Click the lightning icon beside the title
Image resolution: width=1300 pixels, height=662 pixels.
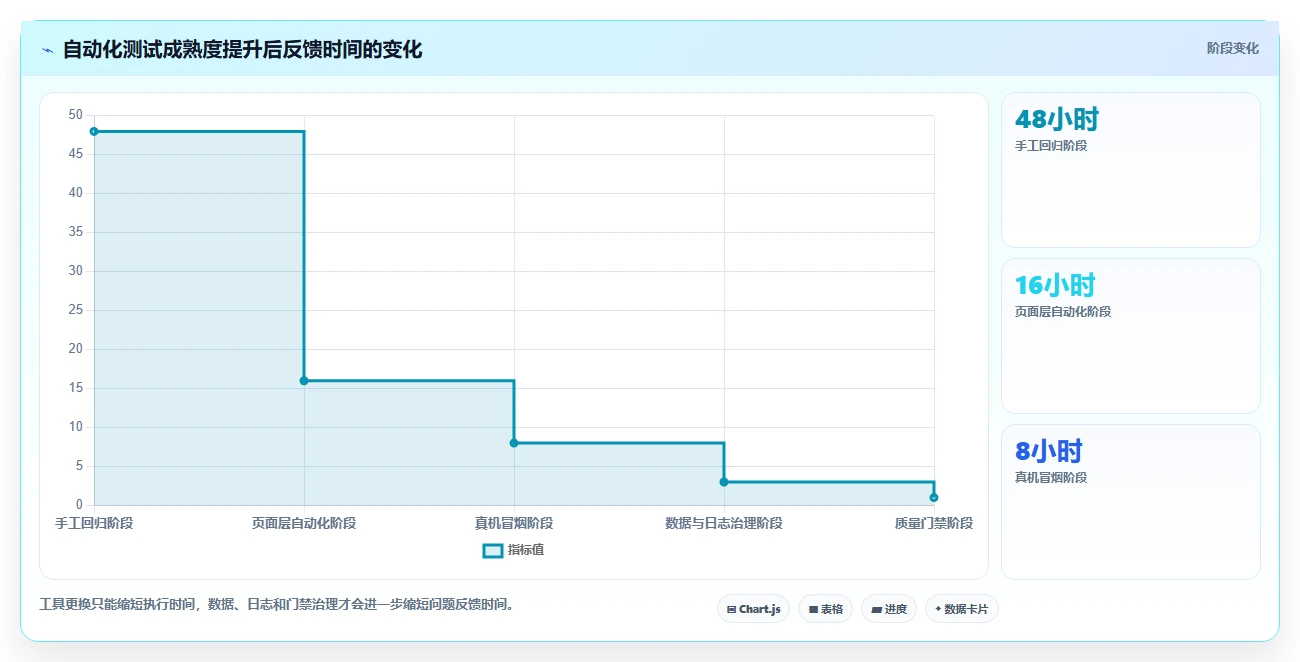point(47,50)
